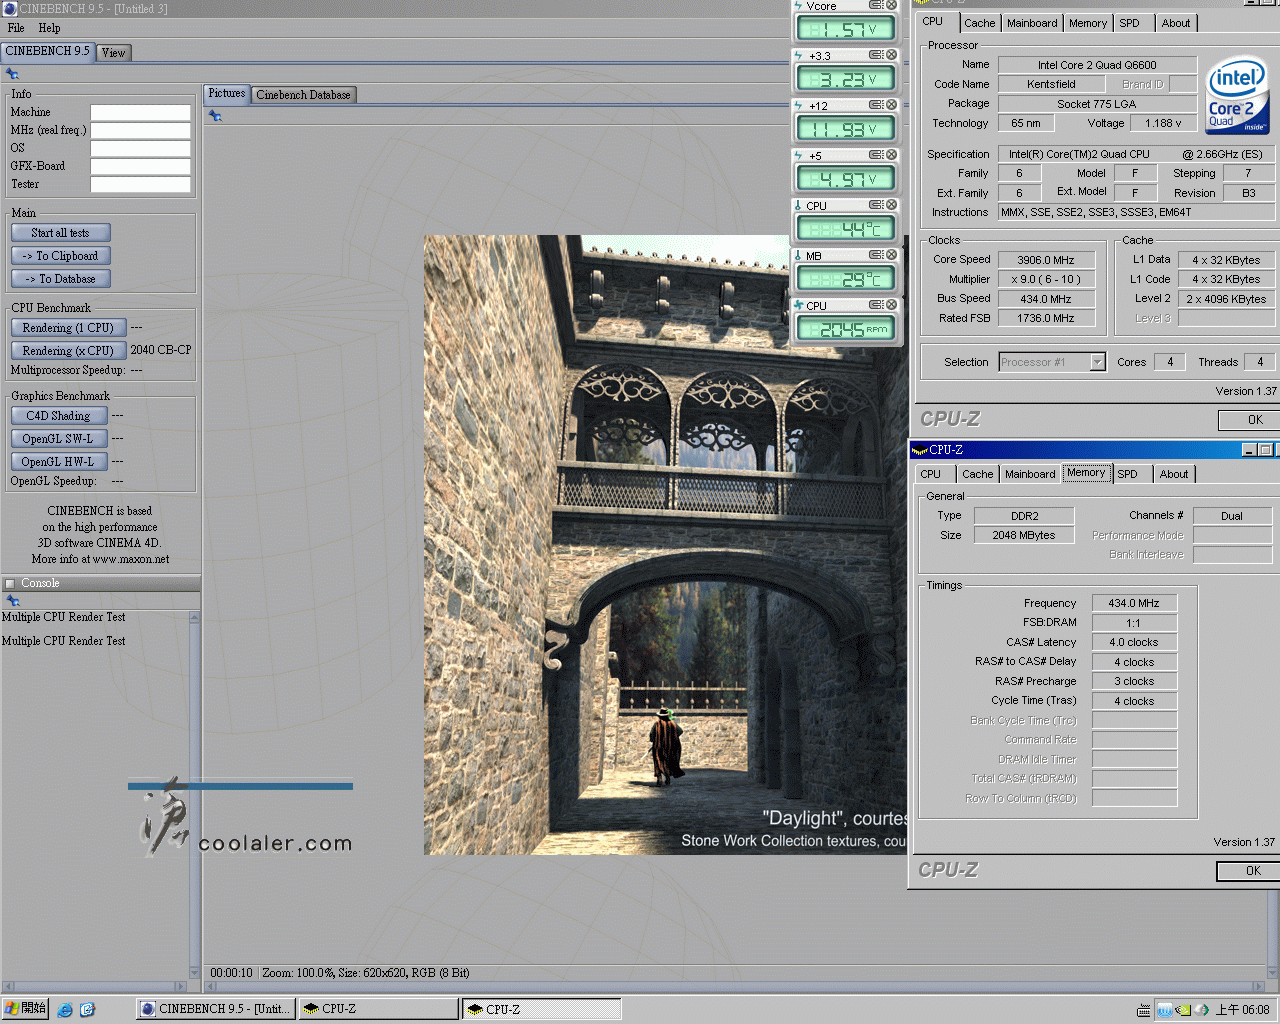Open settings icon on +12 sensor widget
Image resolution: width=1280 pixels, height=1024 pixels.
tap(875, 105)
